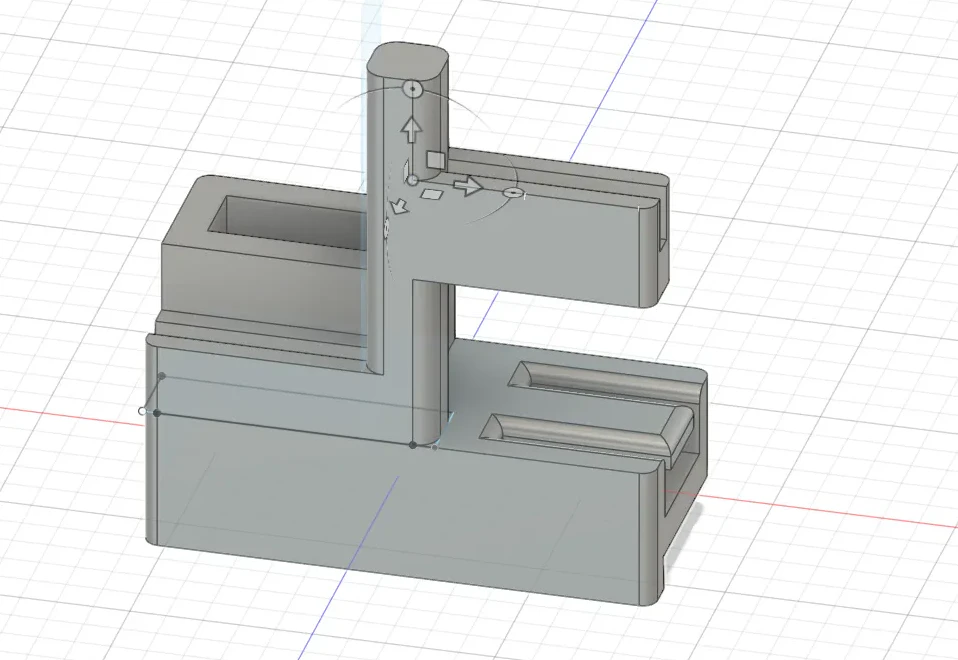Select the vertical plane square handle on the manipulator

[x=435, y=159]
